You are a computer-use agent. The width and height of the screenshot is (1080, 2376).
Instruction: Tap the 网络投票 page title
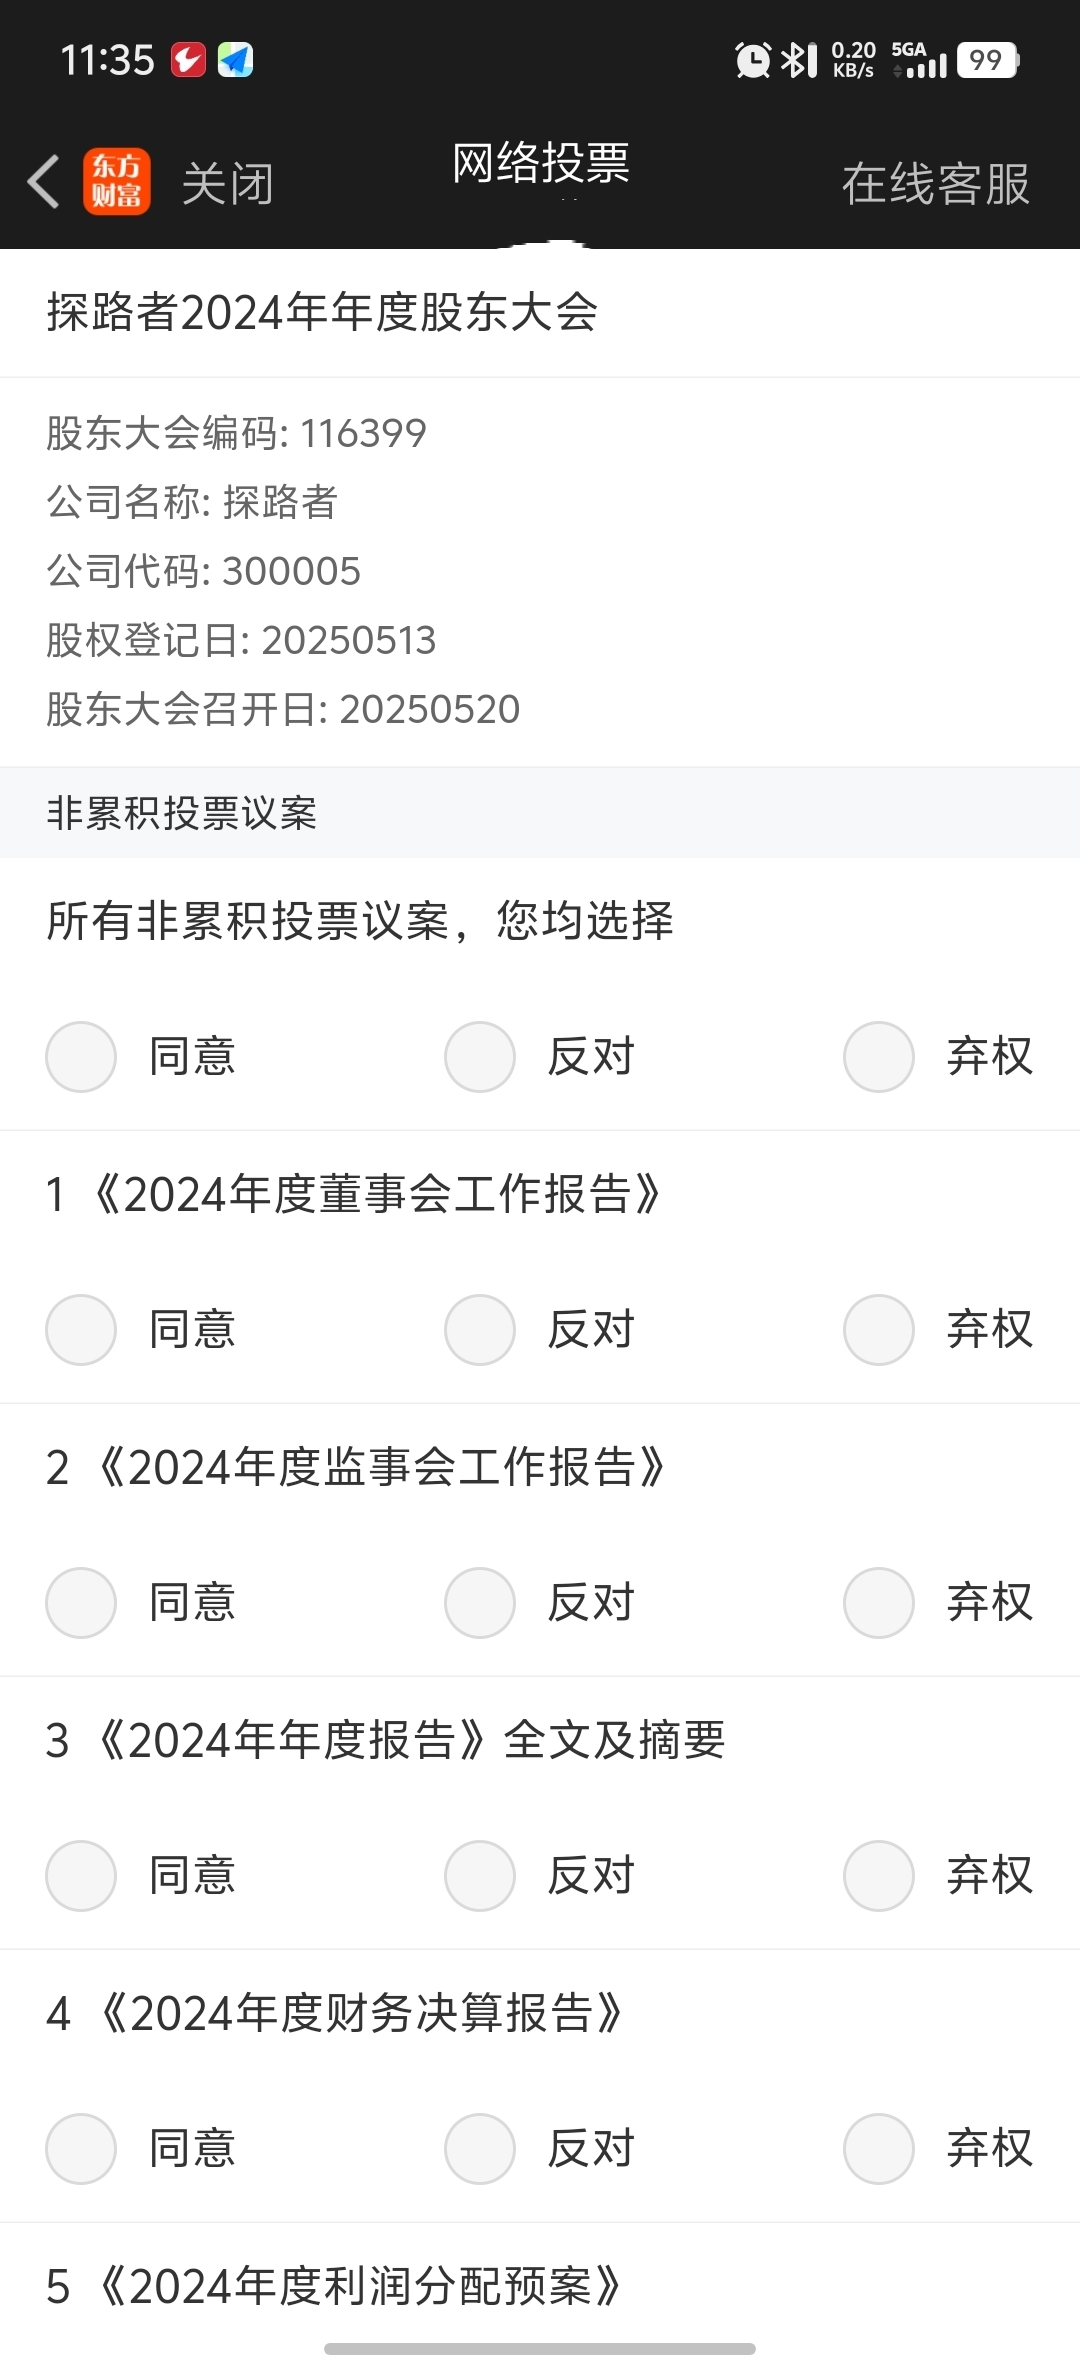[x=541, y=163]
